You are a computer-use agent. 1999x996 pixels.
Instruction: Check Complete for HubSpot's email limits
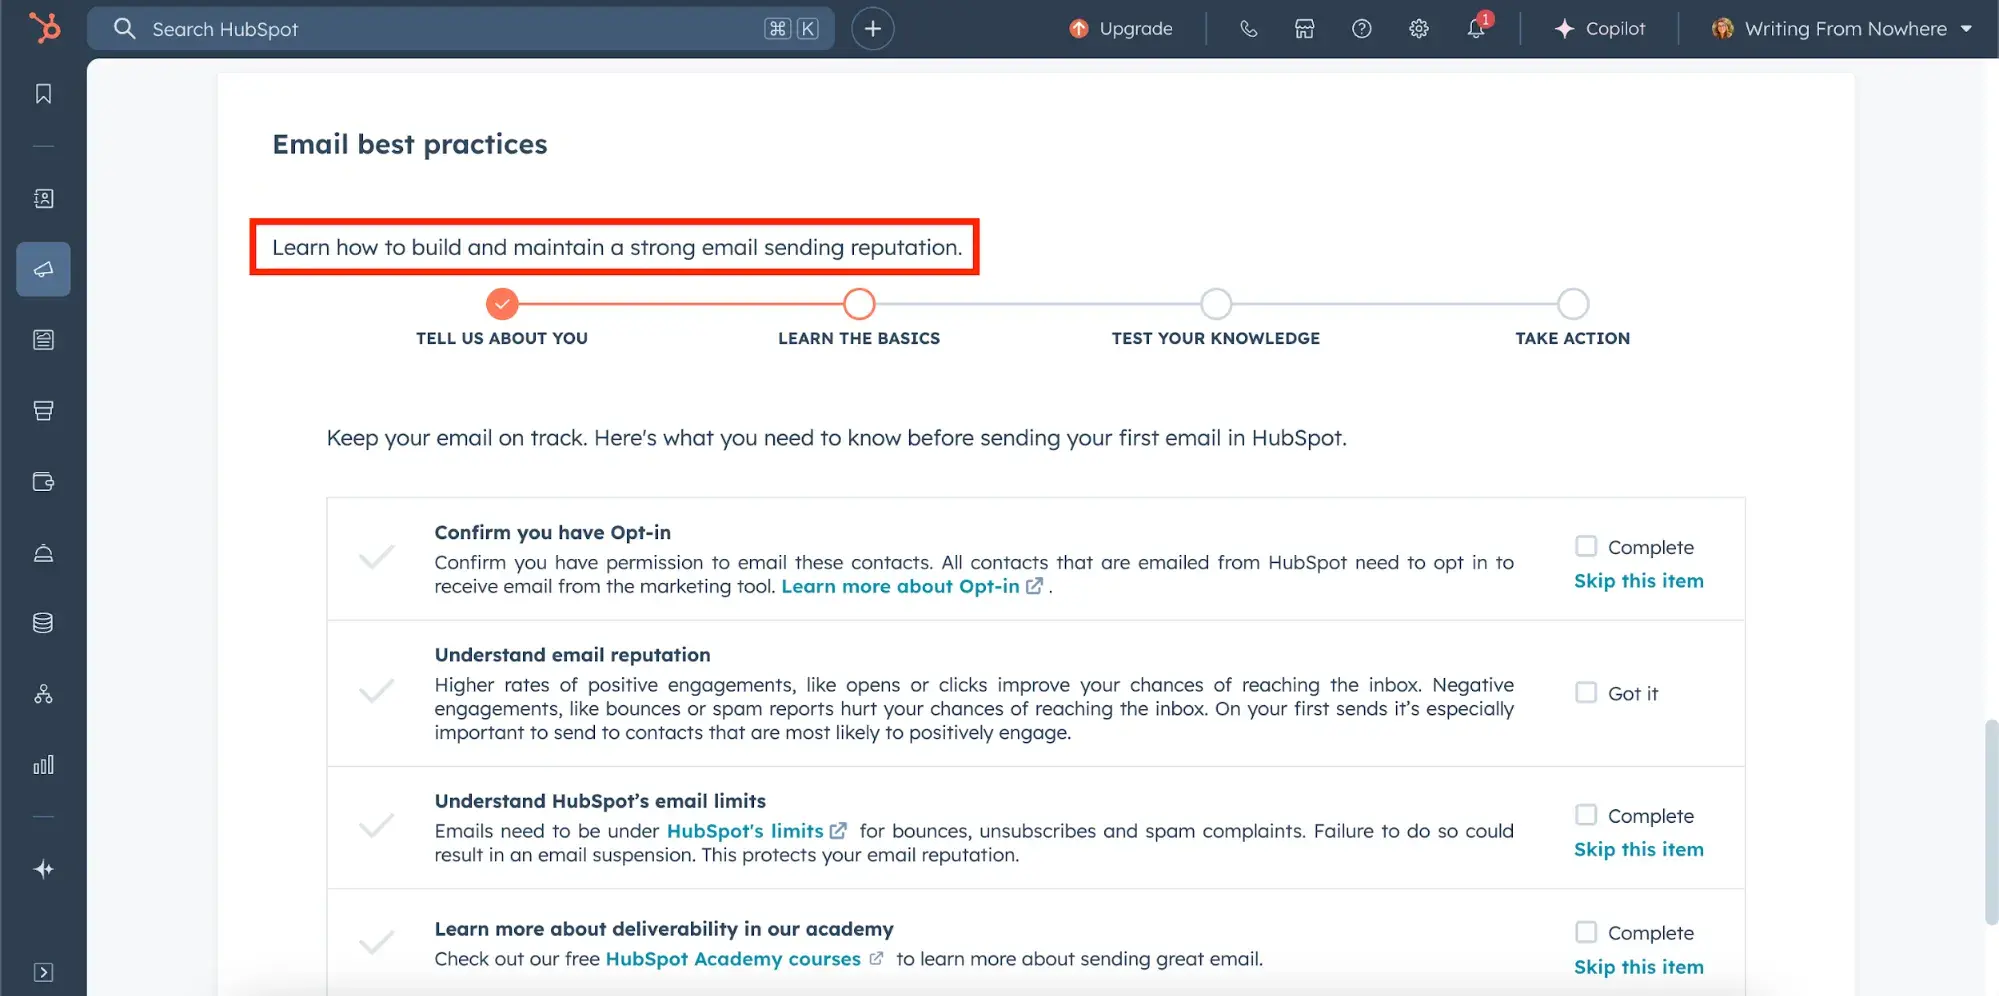(1586, 815)
